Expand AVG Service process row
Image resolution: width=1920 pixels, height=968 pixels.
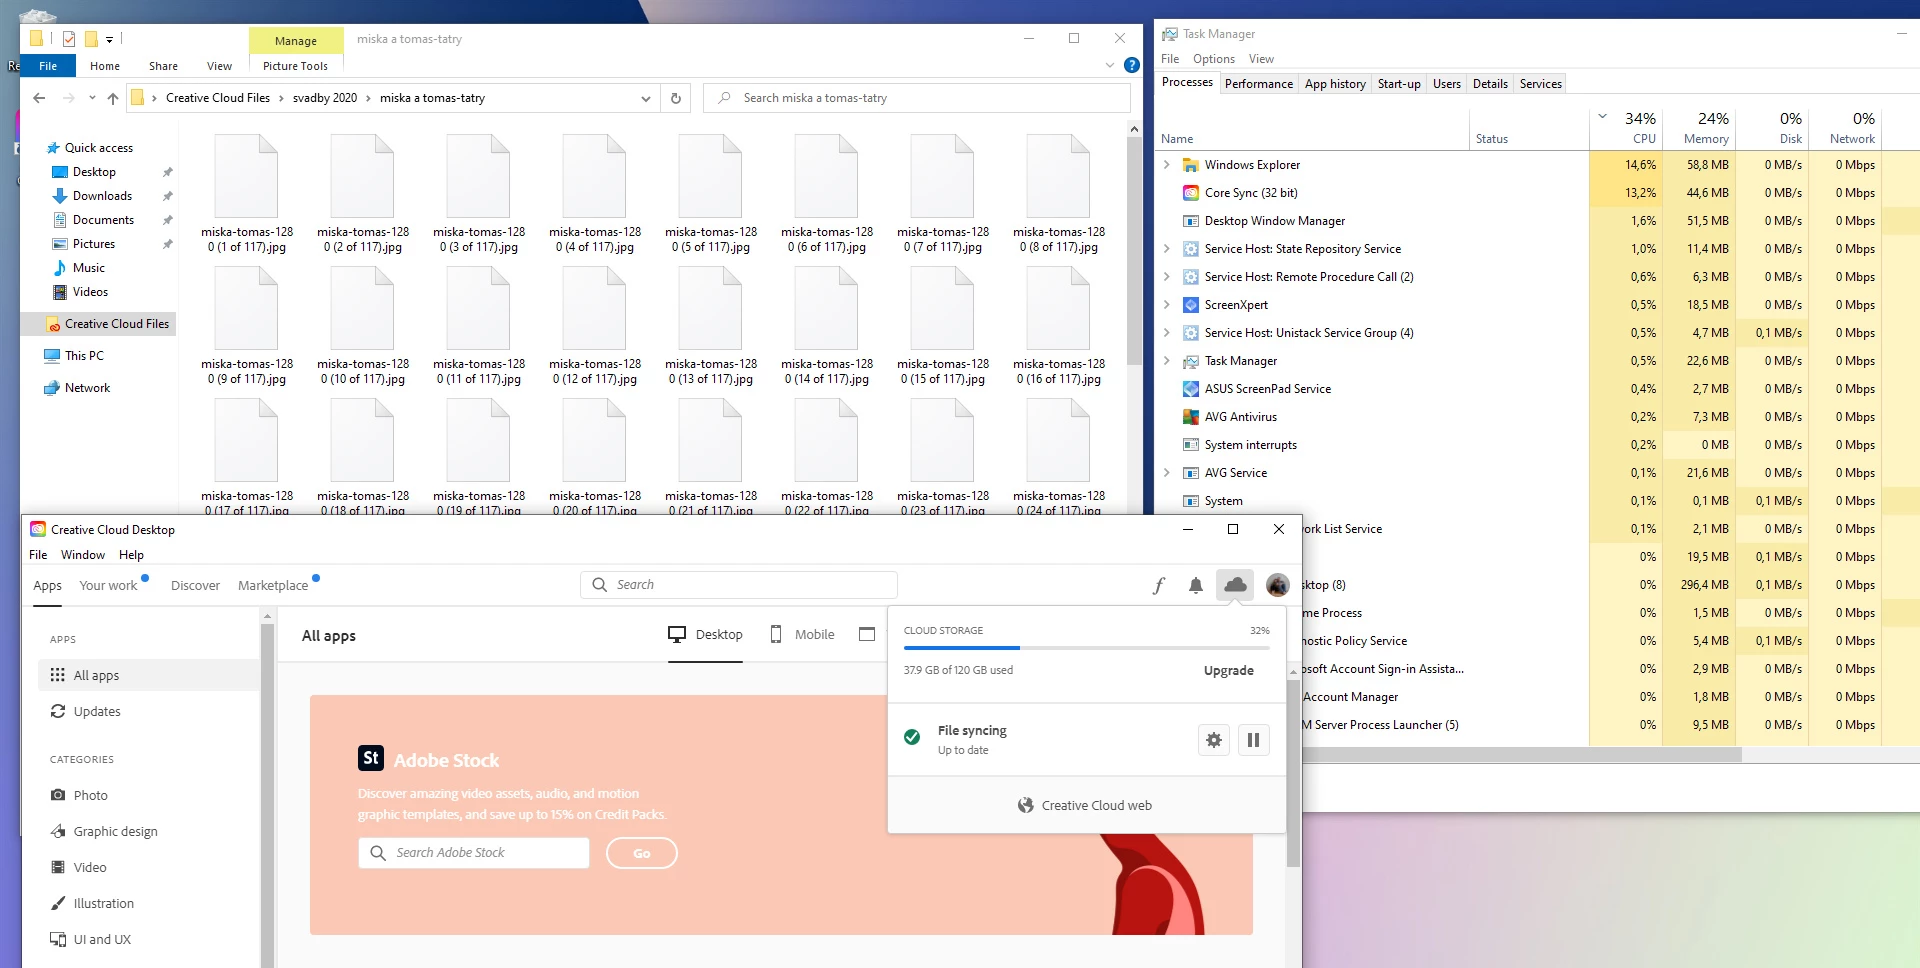(x=1166, y=473)
